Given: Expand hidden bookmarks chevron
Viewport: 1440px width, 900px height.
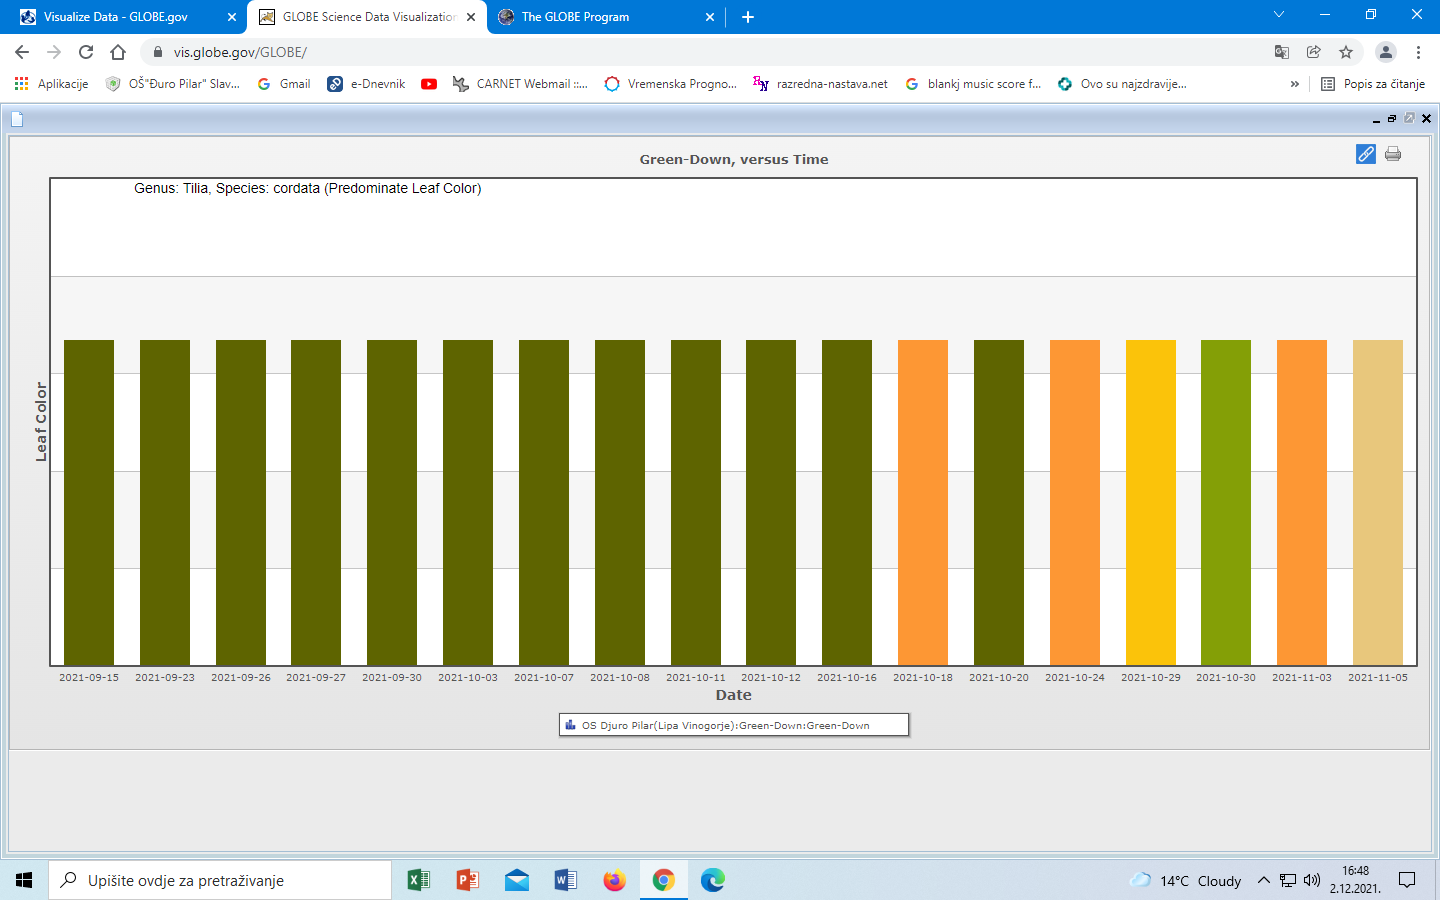Looking at the screenshot, I should point(1295,84).
